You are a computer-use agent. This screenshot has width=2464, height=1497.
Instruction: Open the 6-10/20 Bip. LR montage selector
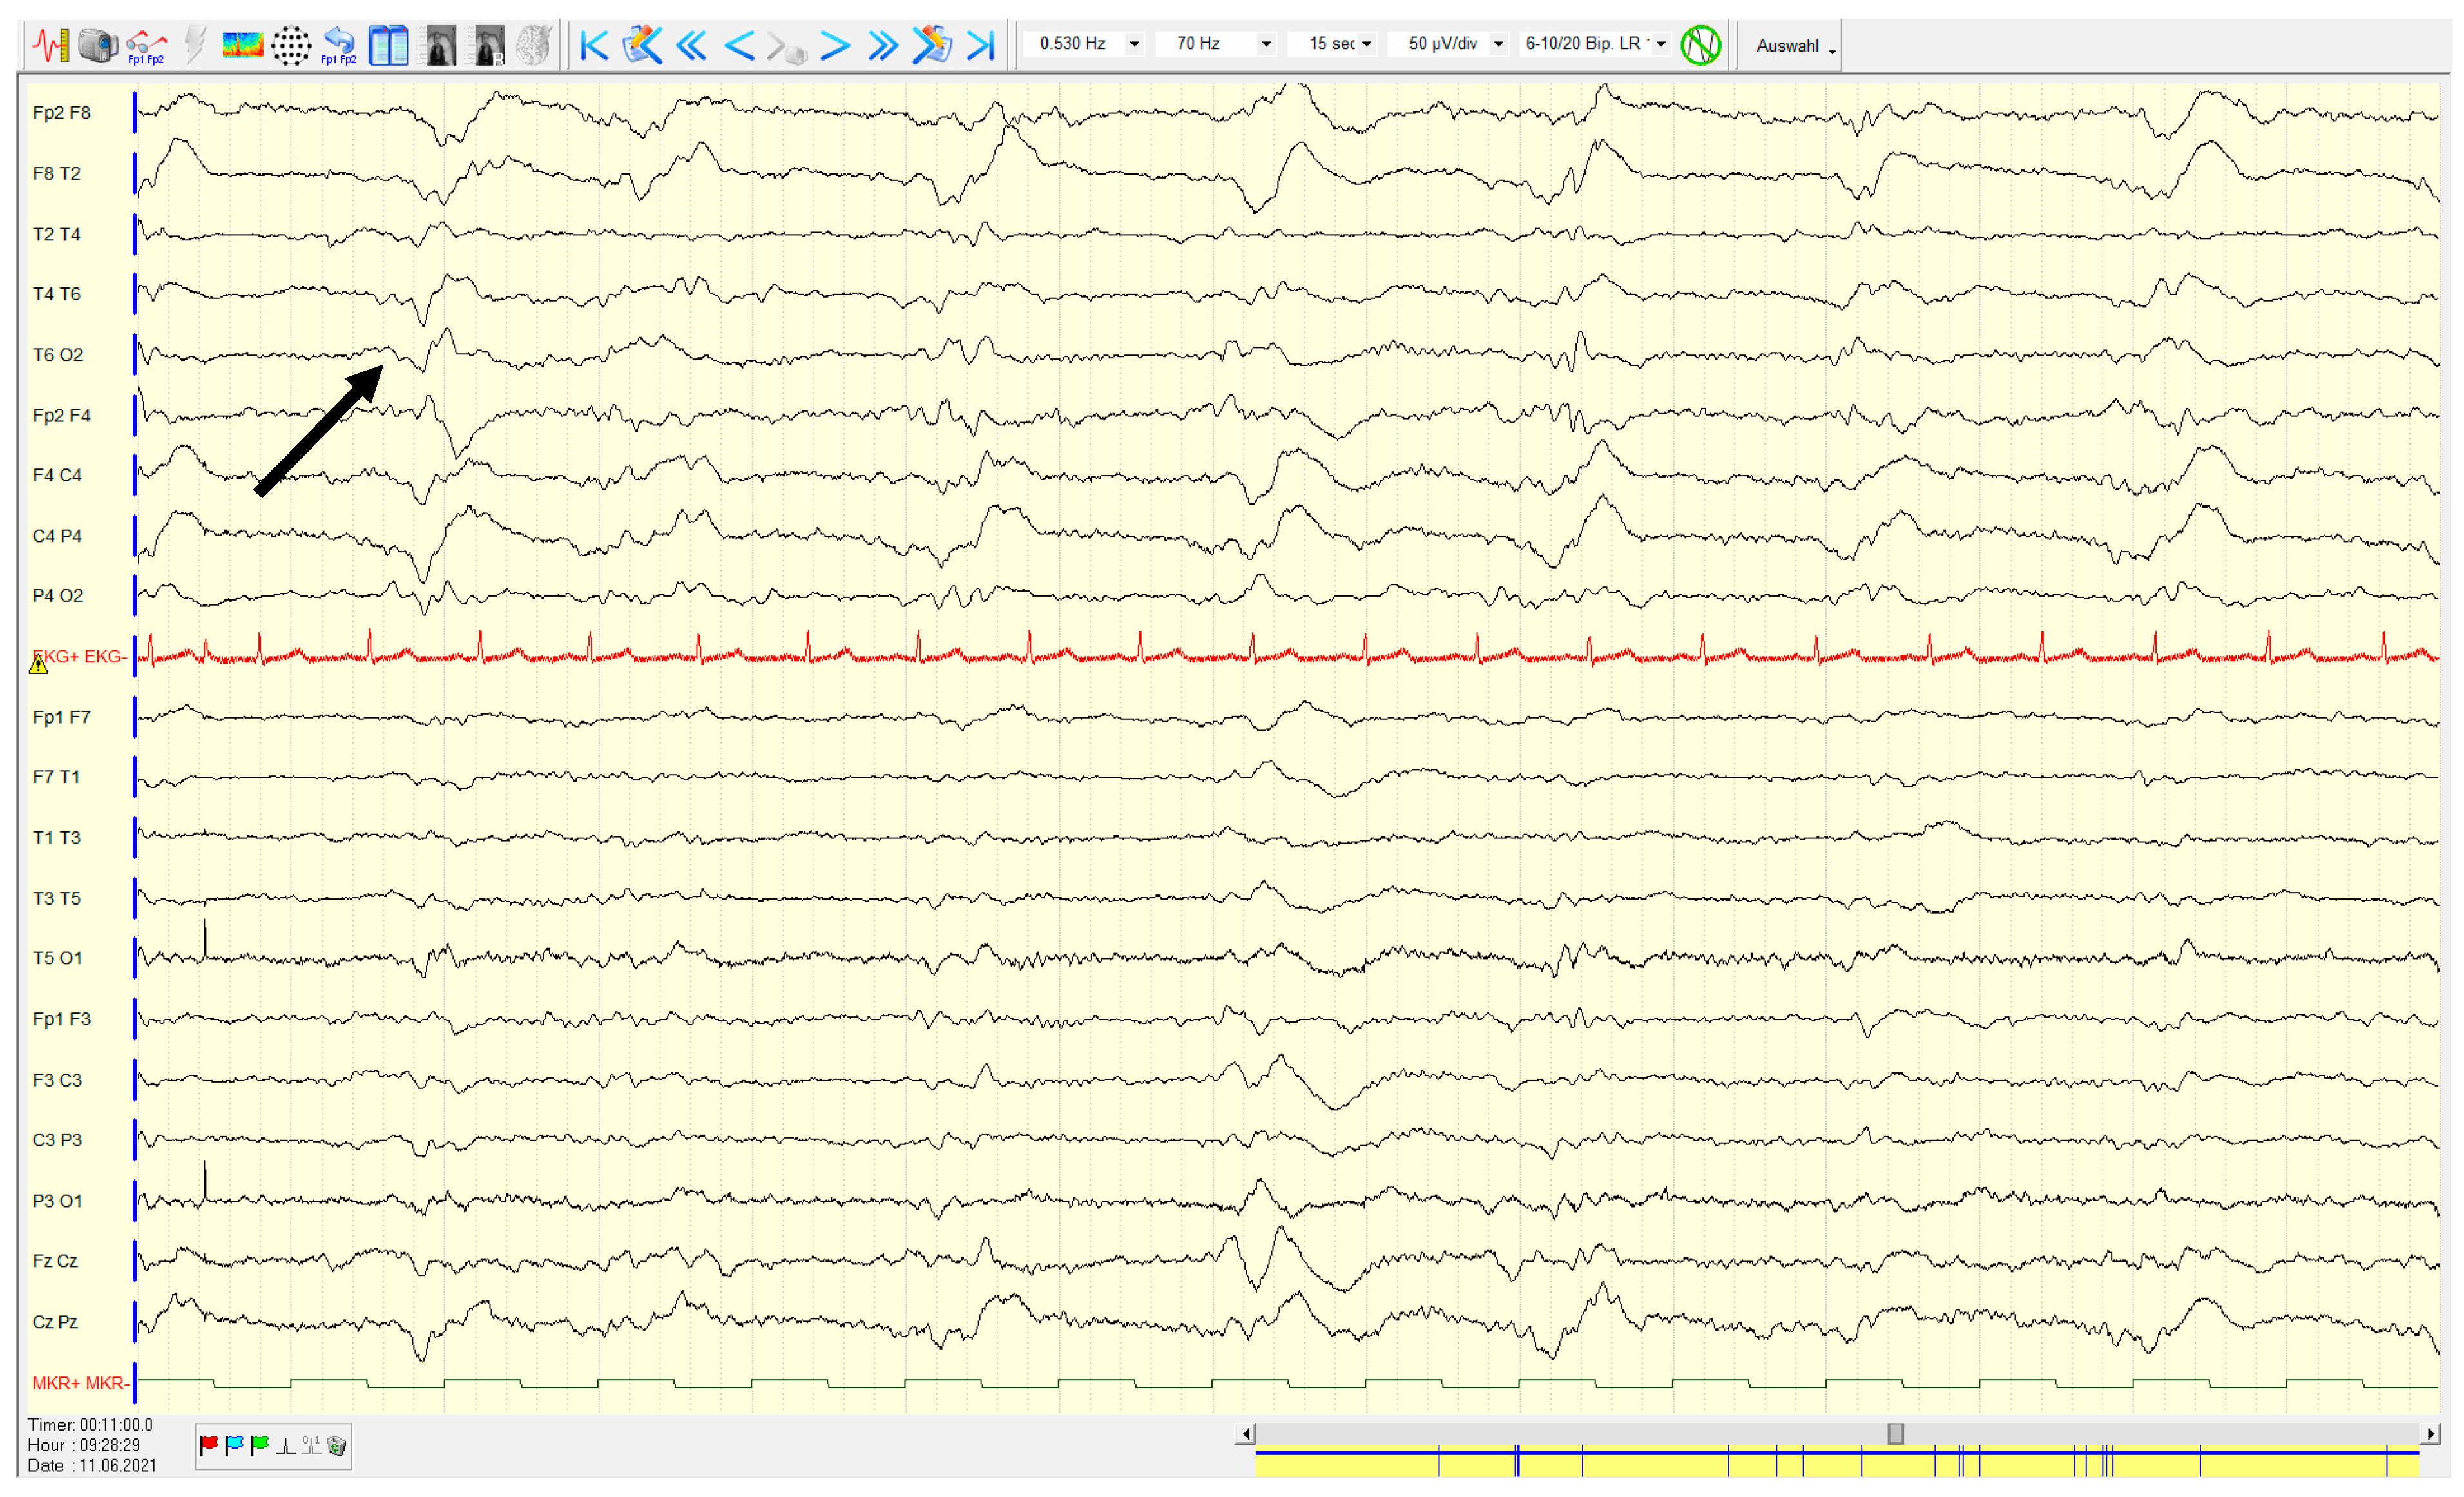click(x=1661, y=44)
